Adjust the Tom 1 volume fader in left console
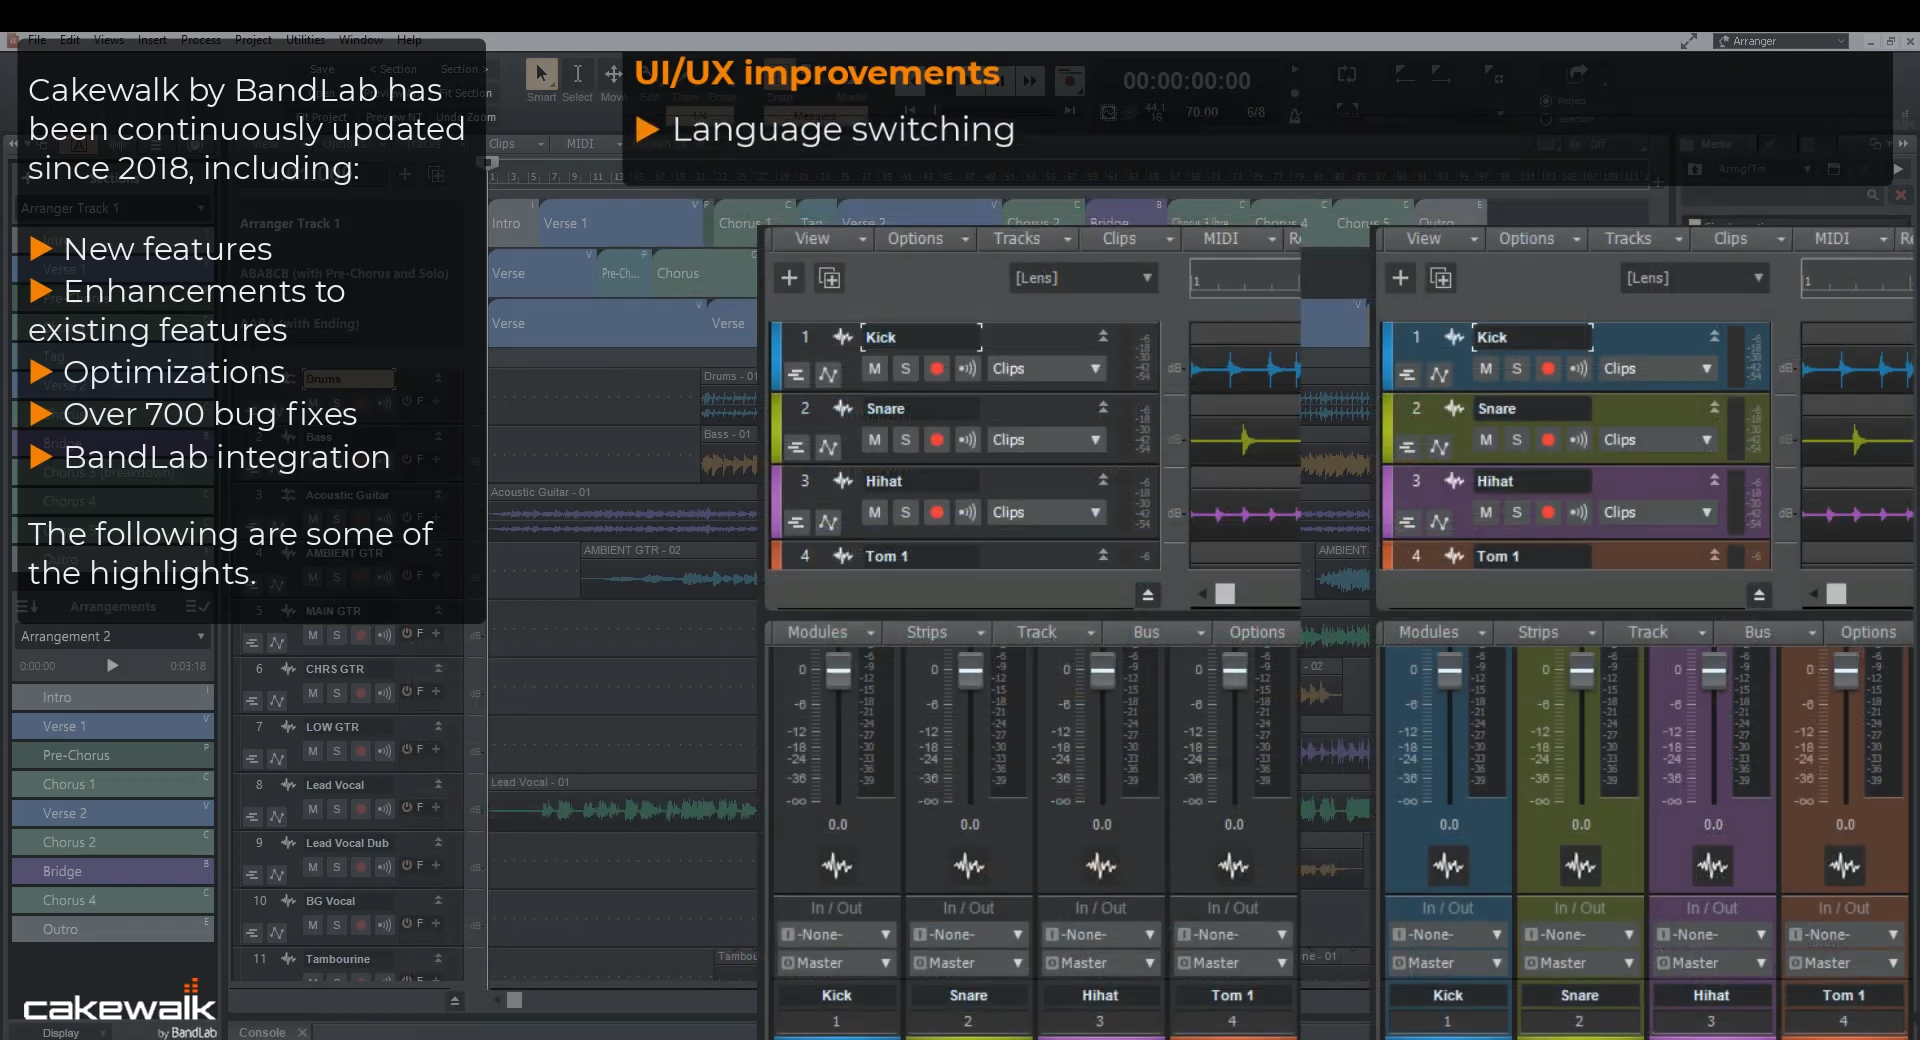Viewport: 1920px width, 1040px height. coord(1234,670)
